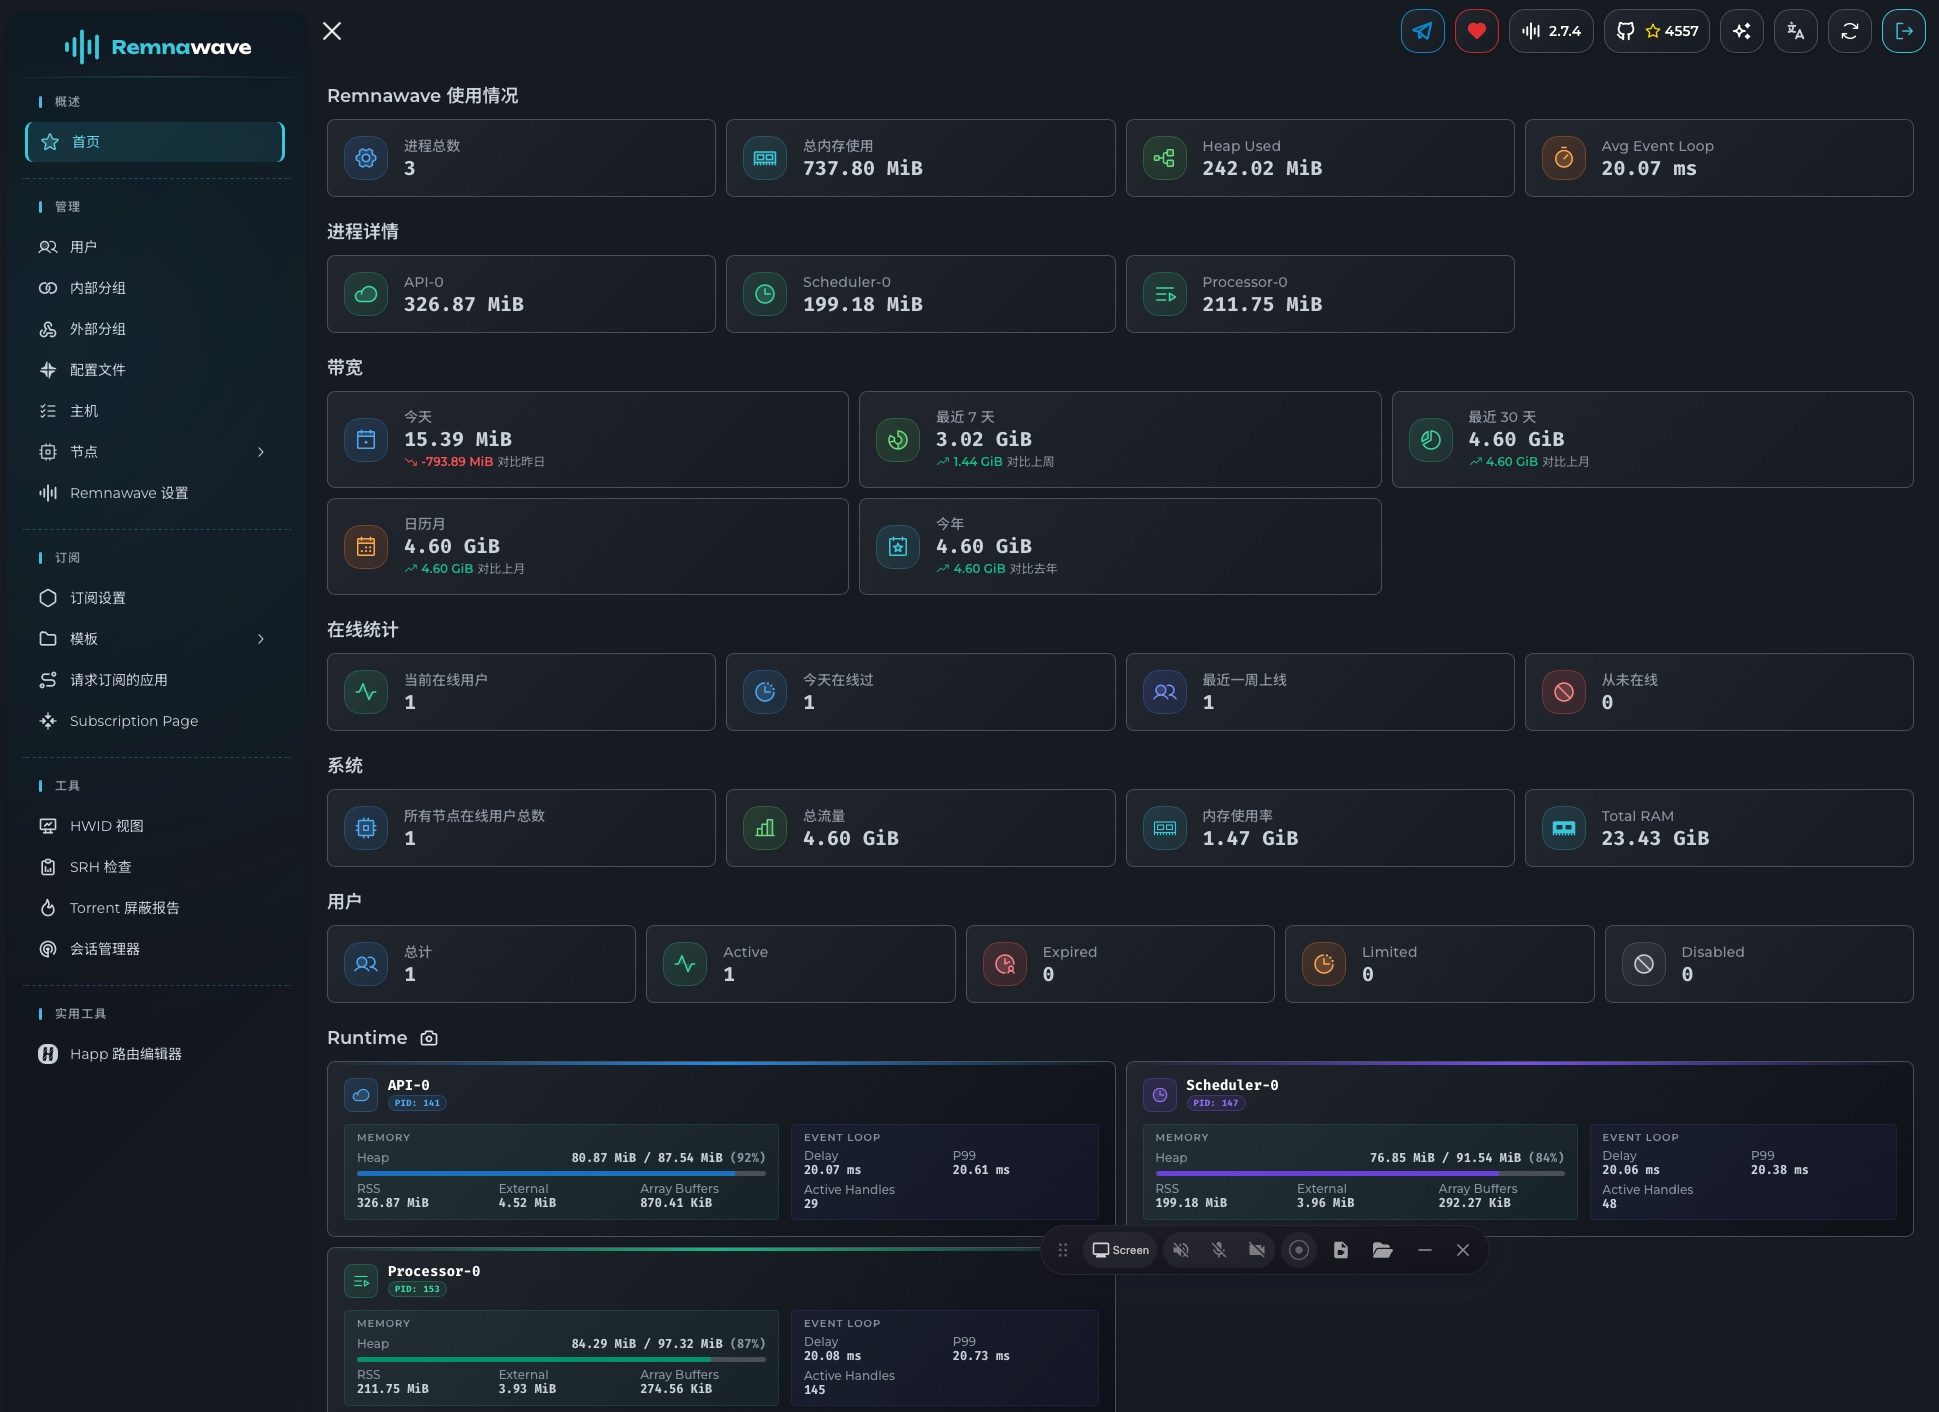Click the 'PID: 147' badge
This screenshot has height=1412, width=1939.
point(1216,1103)
